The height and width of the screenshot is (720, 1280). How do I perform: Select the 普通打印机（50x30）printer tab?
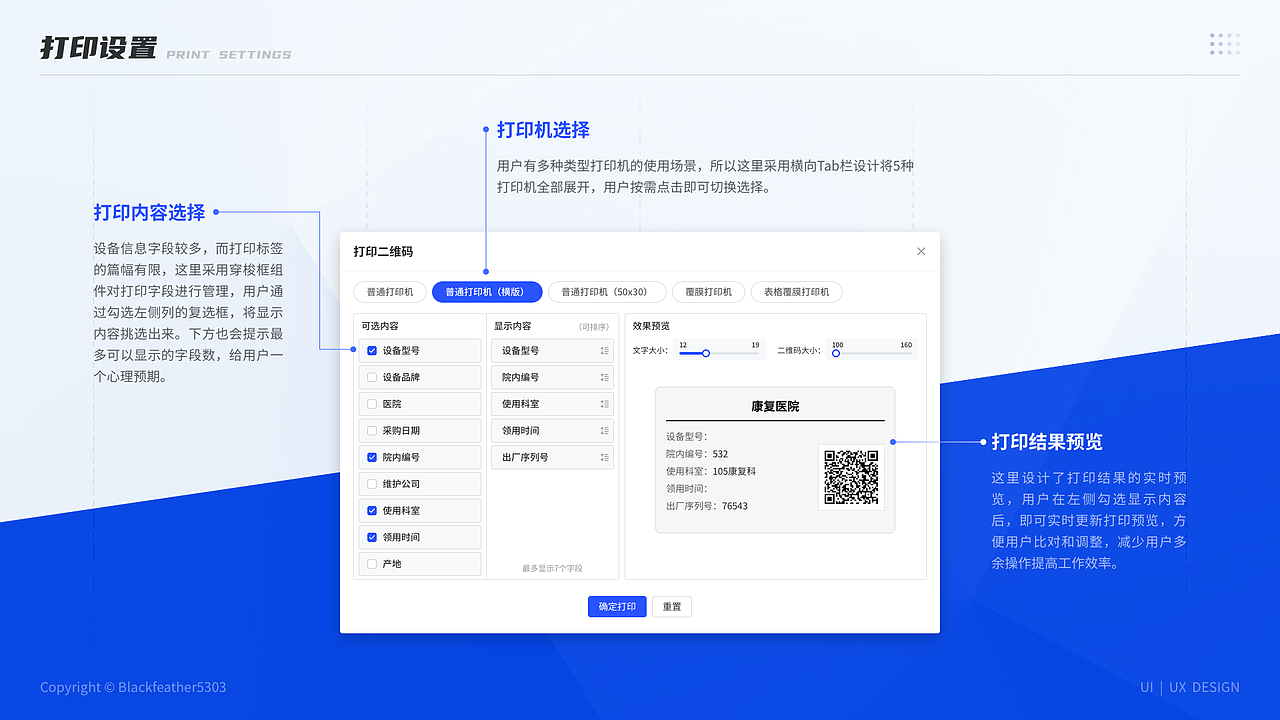click(607, 292)
